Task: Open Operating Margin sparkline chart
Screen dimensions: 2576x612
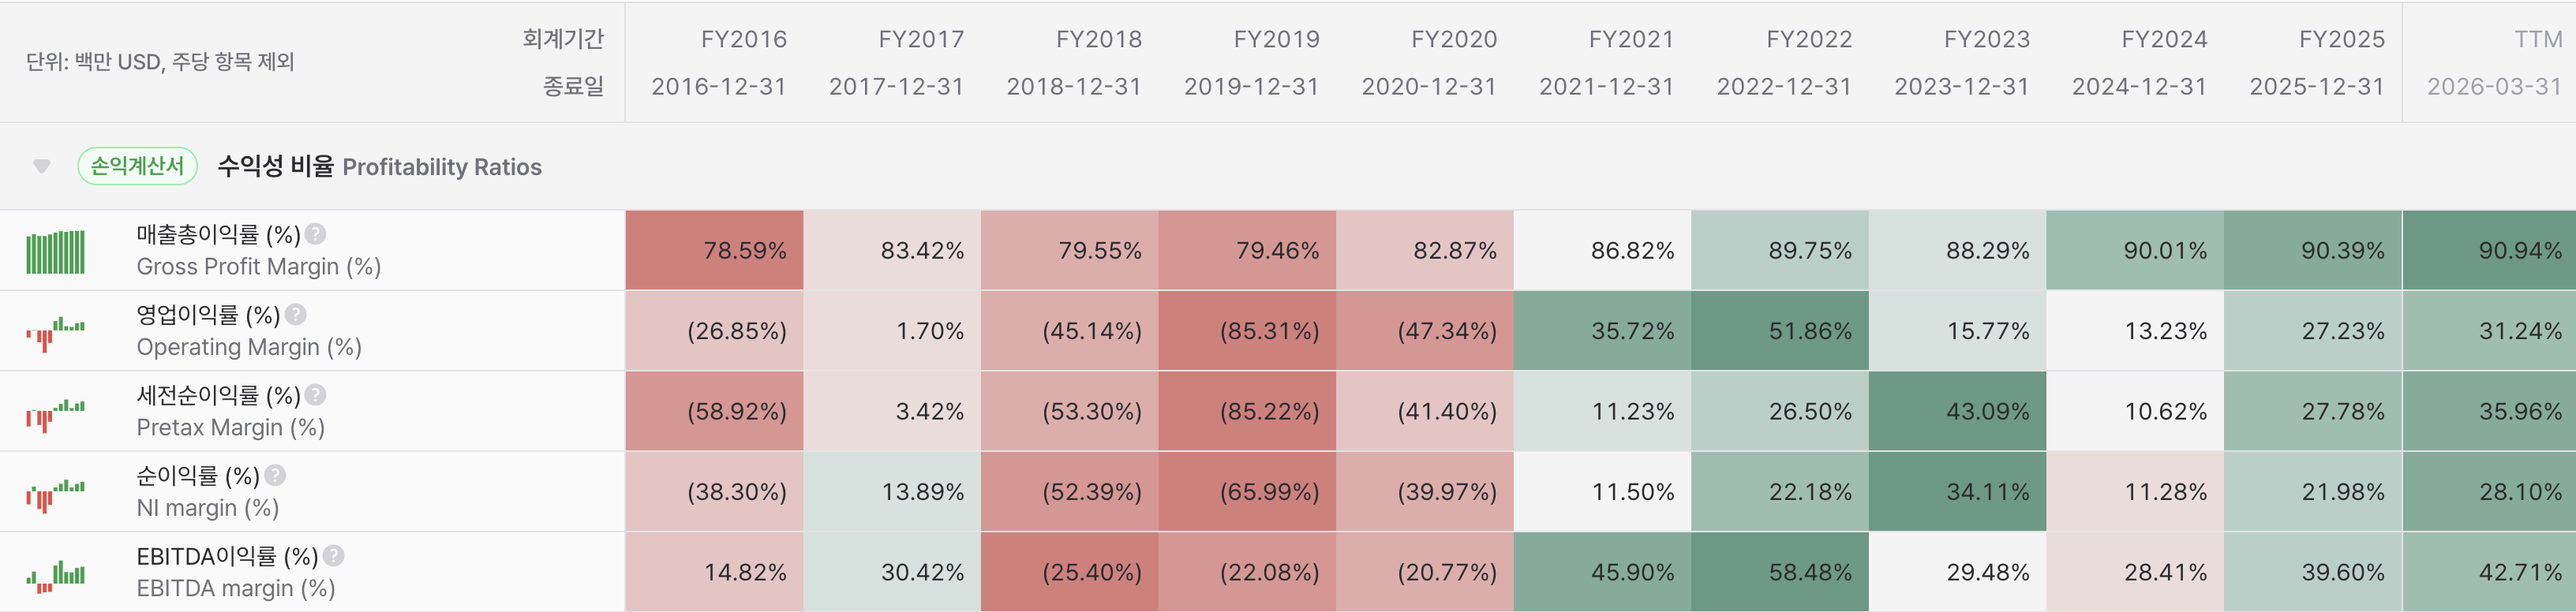Action: (x=55, y=331)
